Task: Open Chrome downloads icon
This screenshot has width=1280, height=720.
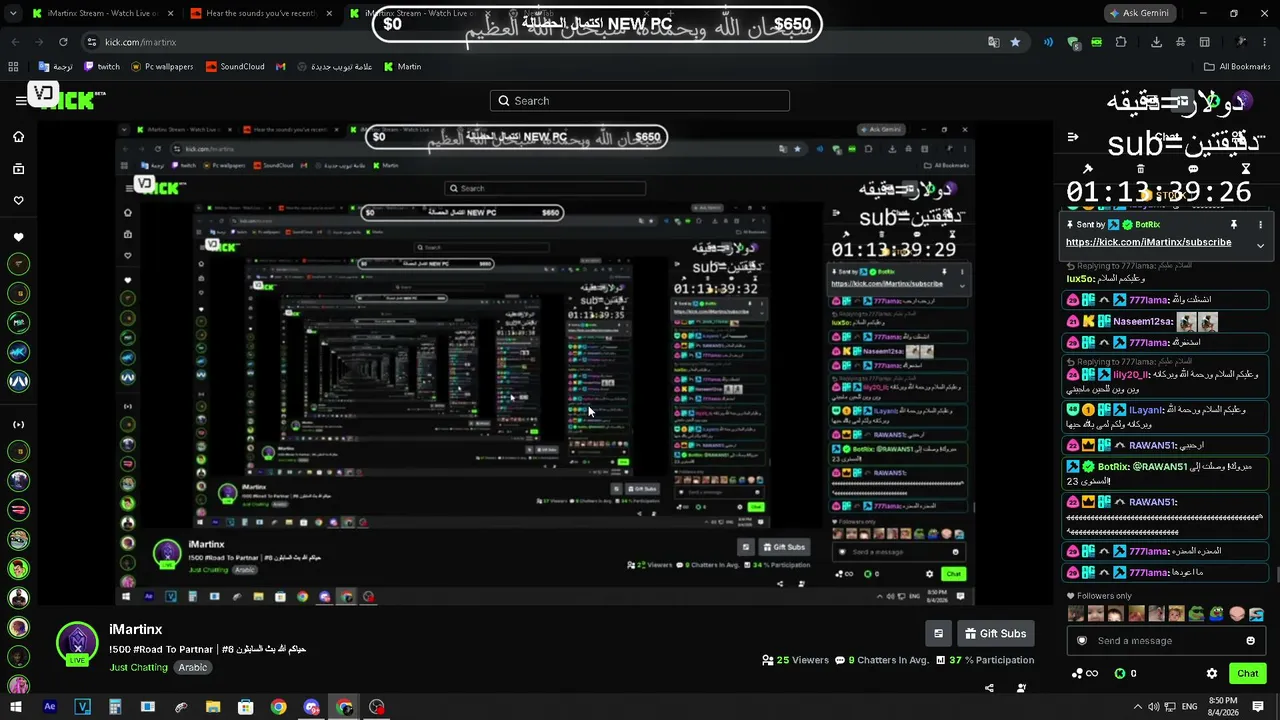Action: point(1156,42)
